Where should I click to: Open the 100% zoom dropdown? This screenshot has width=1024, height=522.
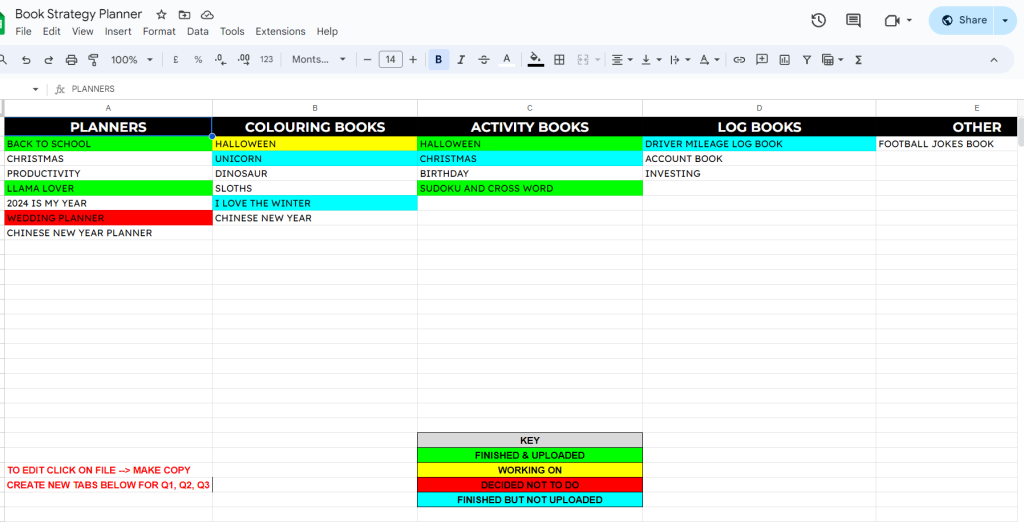pyautogui.click(x=131, y=59)
